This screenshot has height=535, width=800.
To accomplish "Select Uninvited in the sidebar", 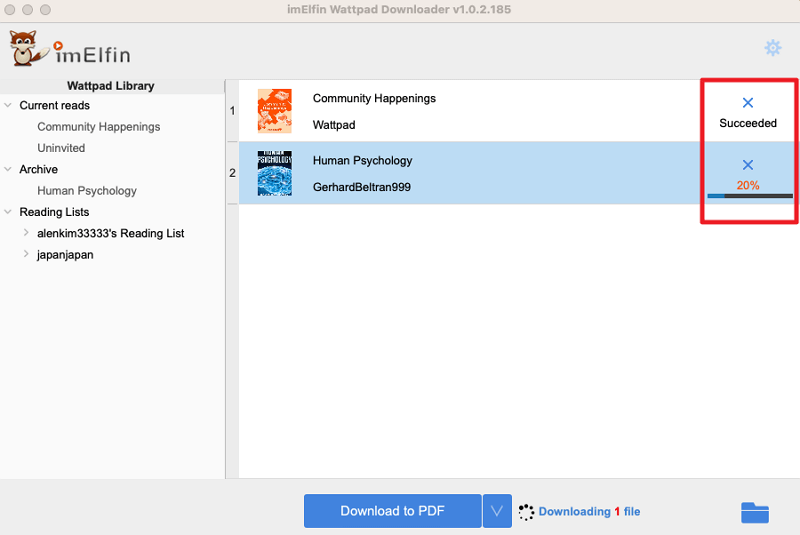I will 61,148.
